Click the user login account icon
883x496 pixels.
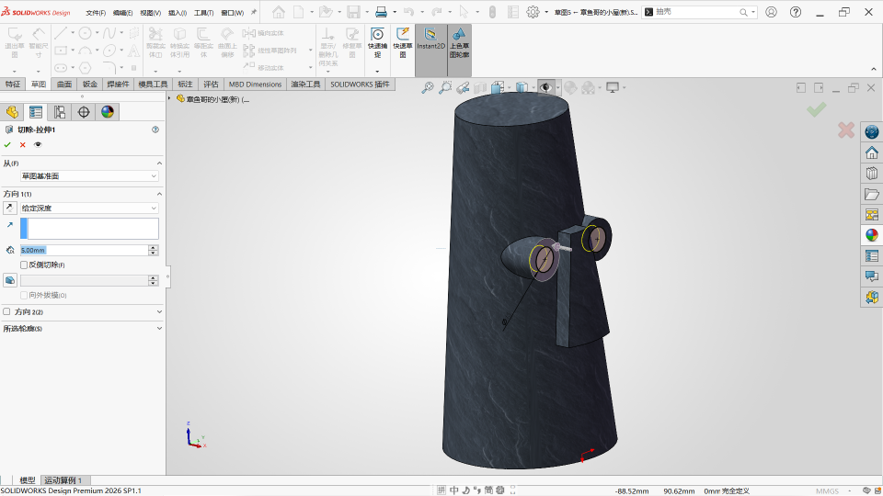click(x=771, y=12)
